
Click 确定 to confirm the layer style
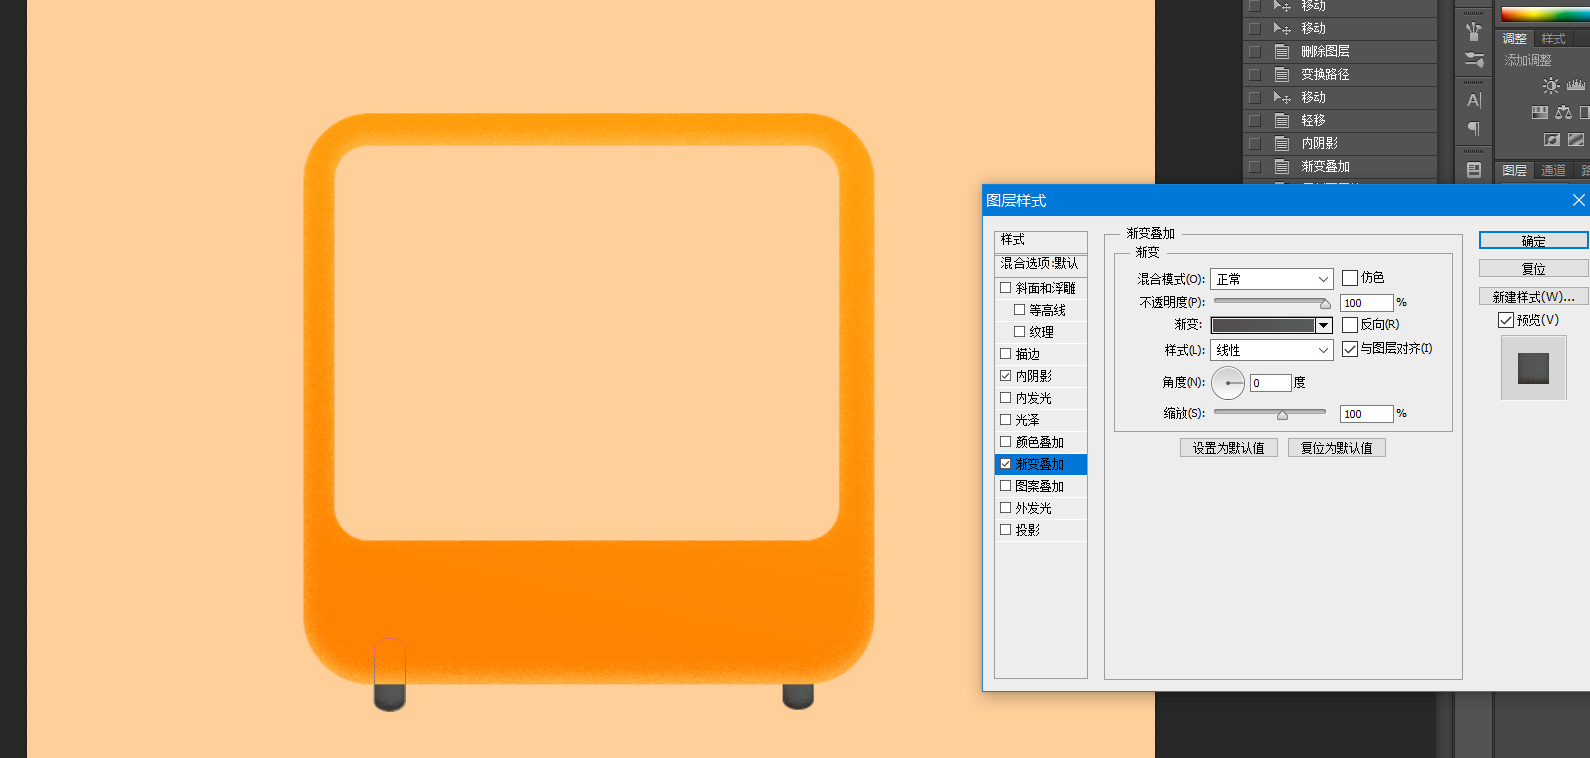1533,241
